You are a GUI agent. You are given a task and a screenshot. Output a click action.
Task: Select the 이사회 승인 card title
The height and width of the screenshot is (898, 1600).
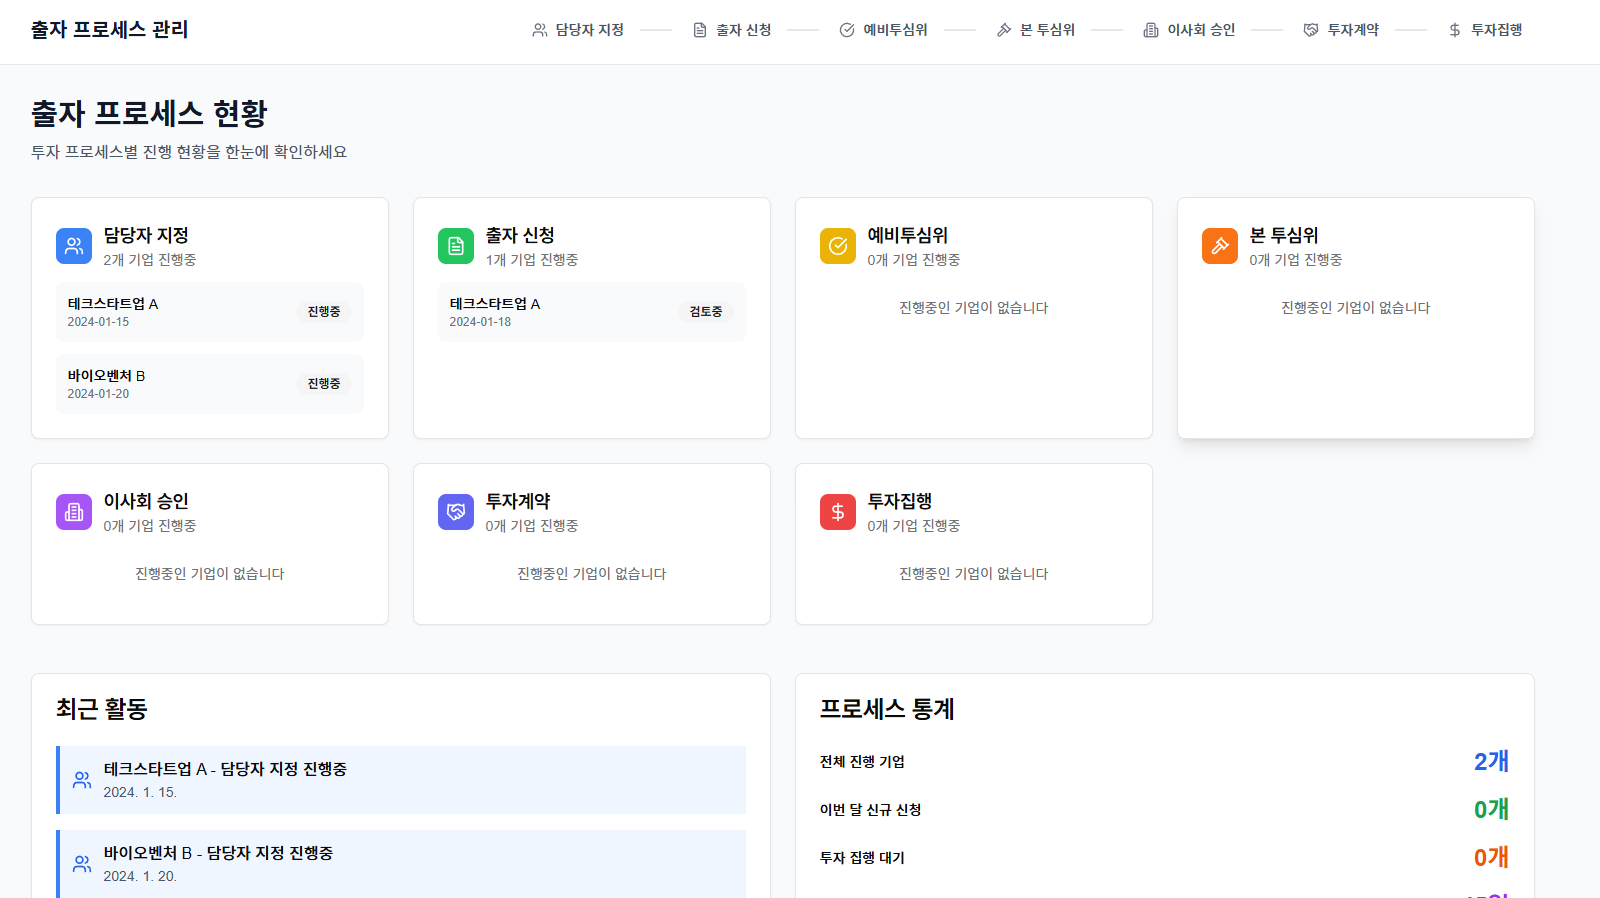click(x=146, y=501)
